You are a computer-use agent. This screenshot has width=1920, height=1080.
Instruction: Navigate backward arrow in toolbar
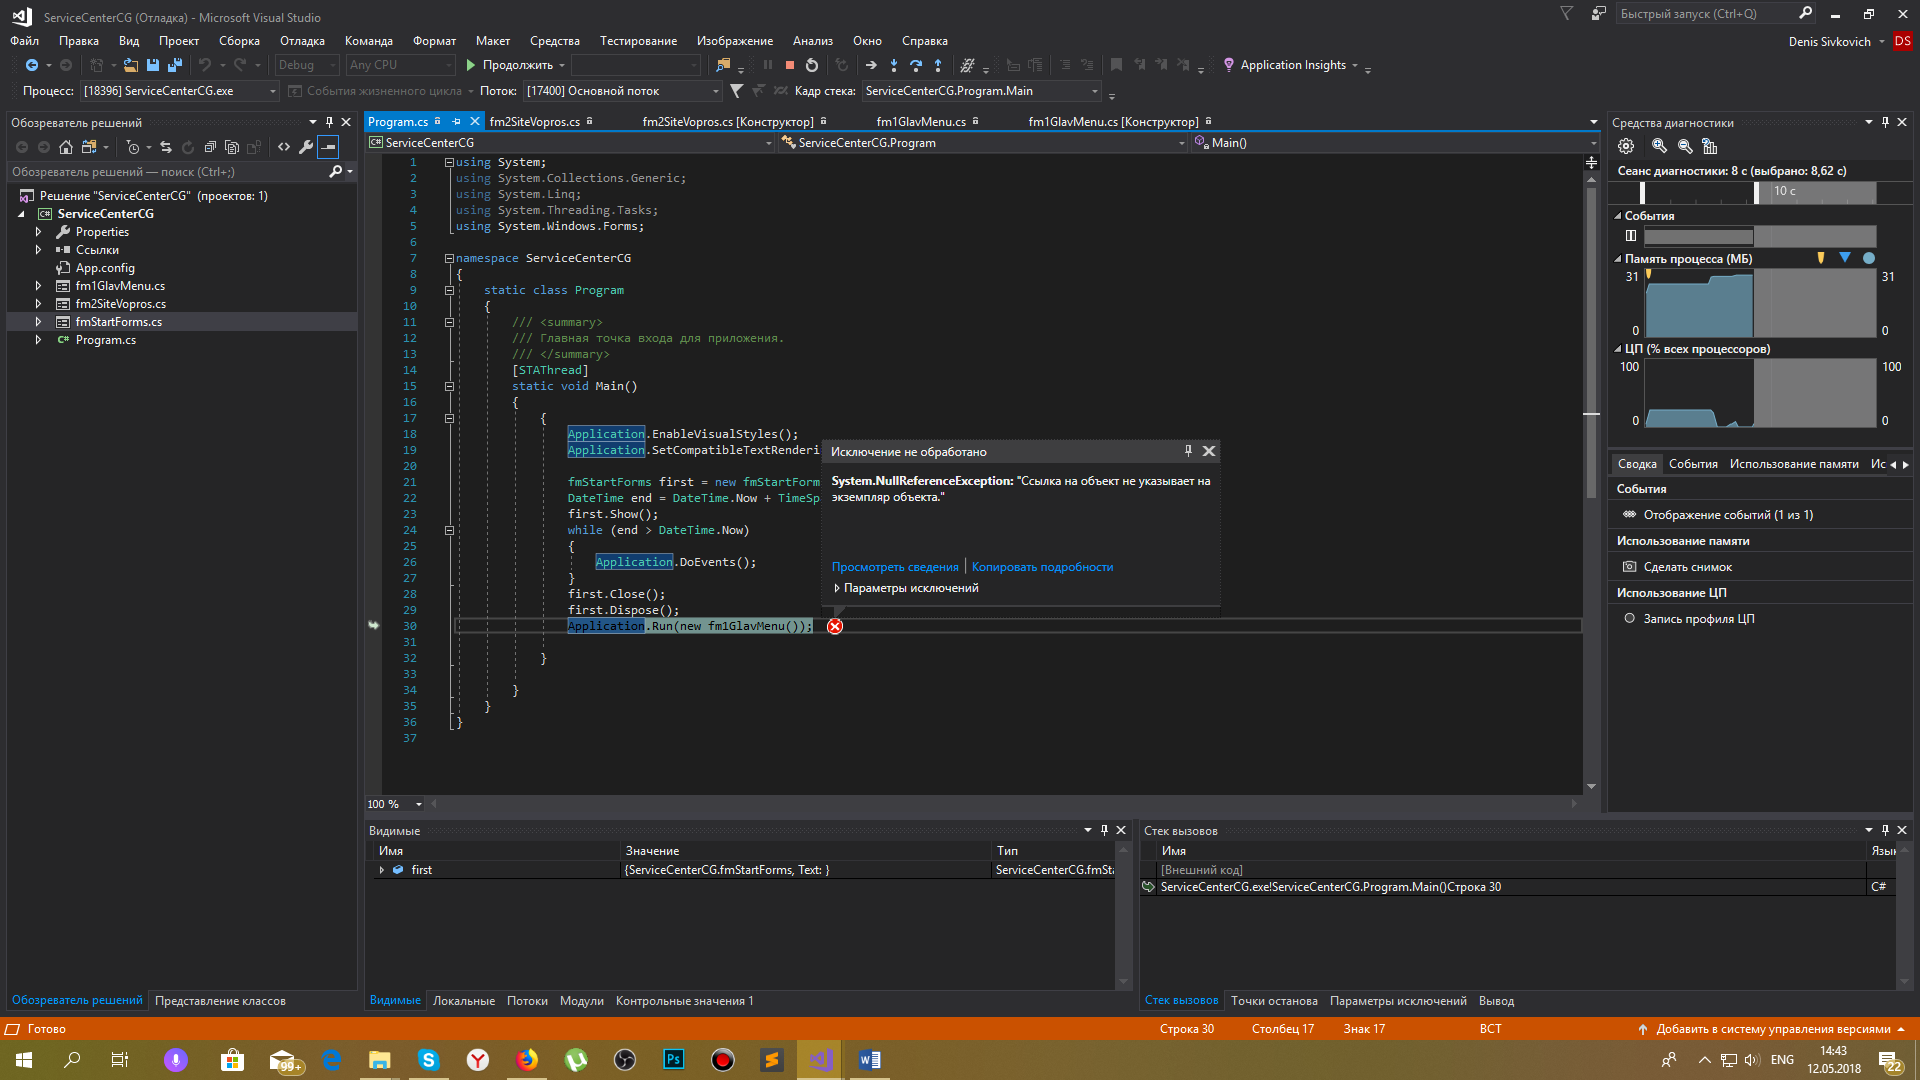click(x=32, y=65)
